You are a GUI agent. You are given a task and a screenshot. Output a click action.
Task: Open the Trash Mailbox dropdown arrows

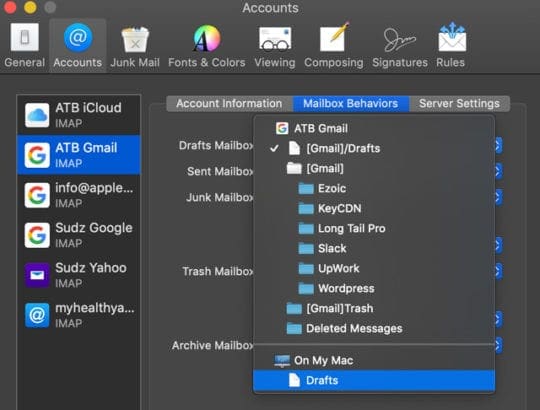click(498, 271)
